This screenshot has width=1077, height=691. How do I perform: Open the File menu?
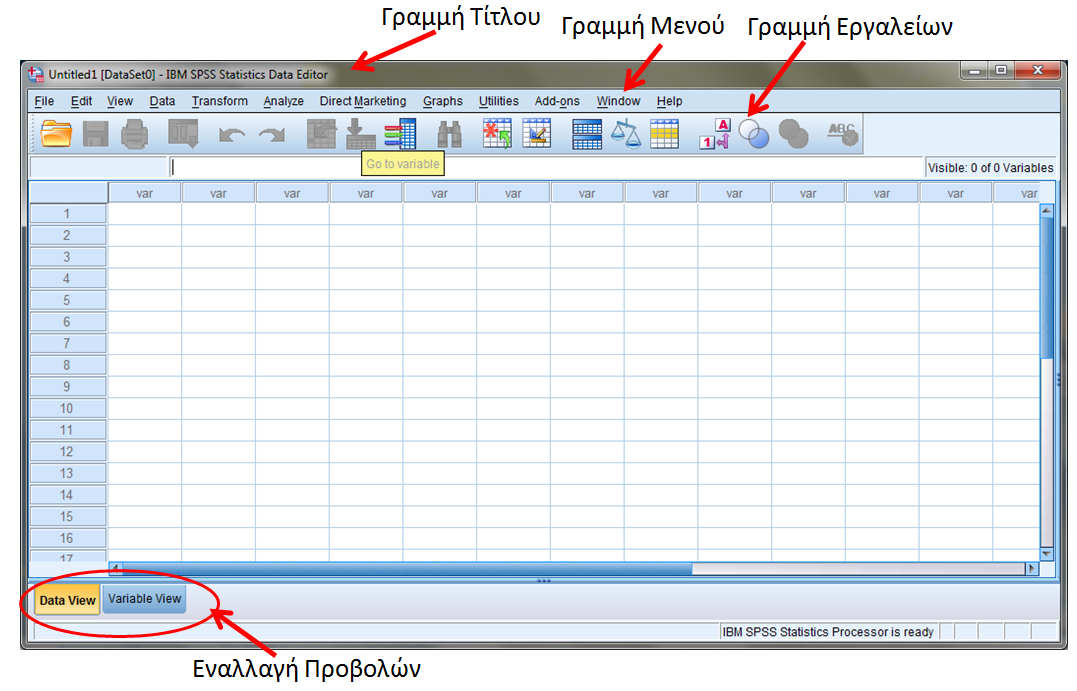tap(44, 101)
